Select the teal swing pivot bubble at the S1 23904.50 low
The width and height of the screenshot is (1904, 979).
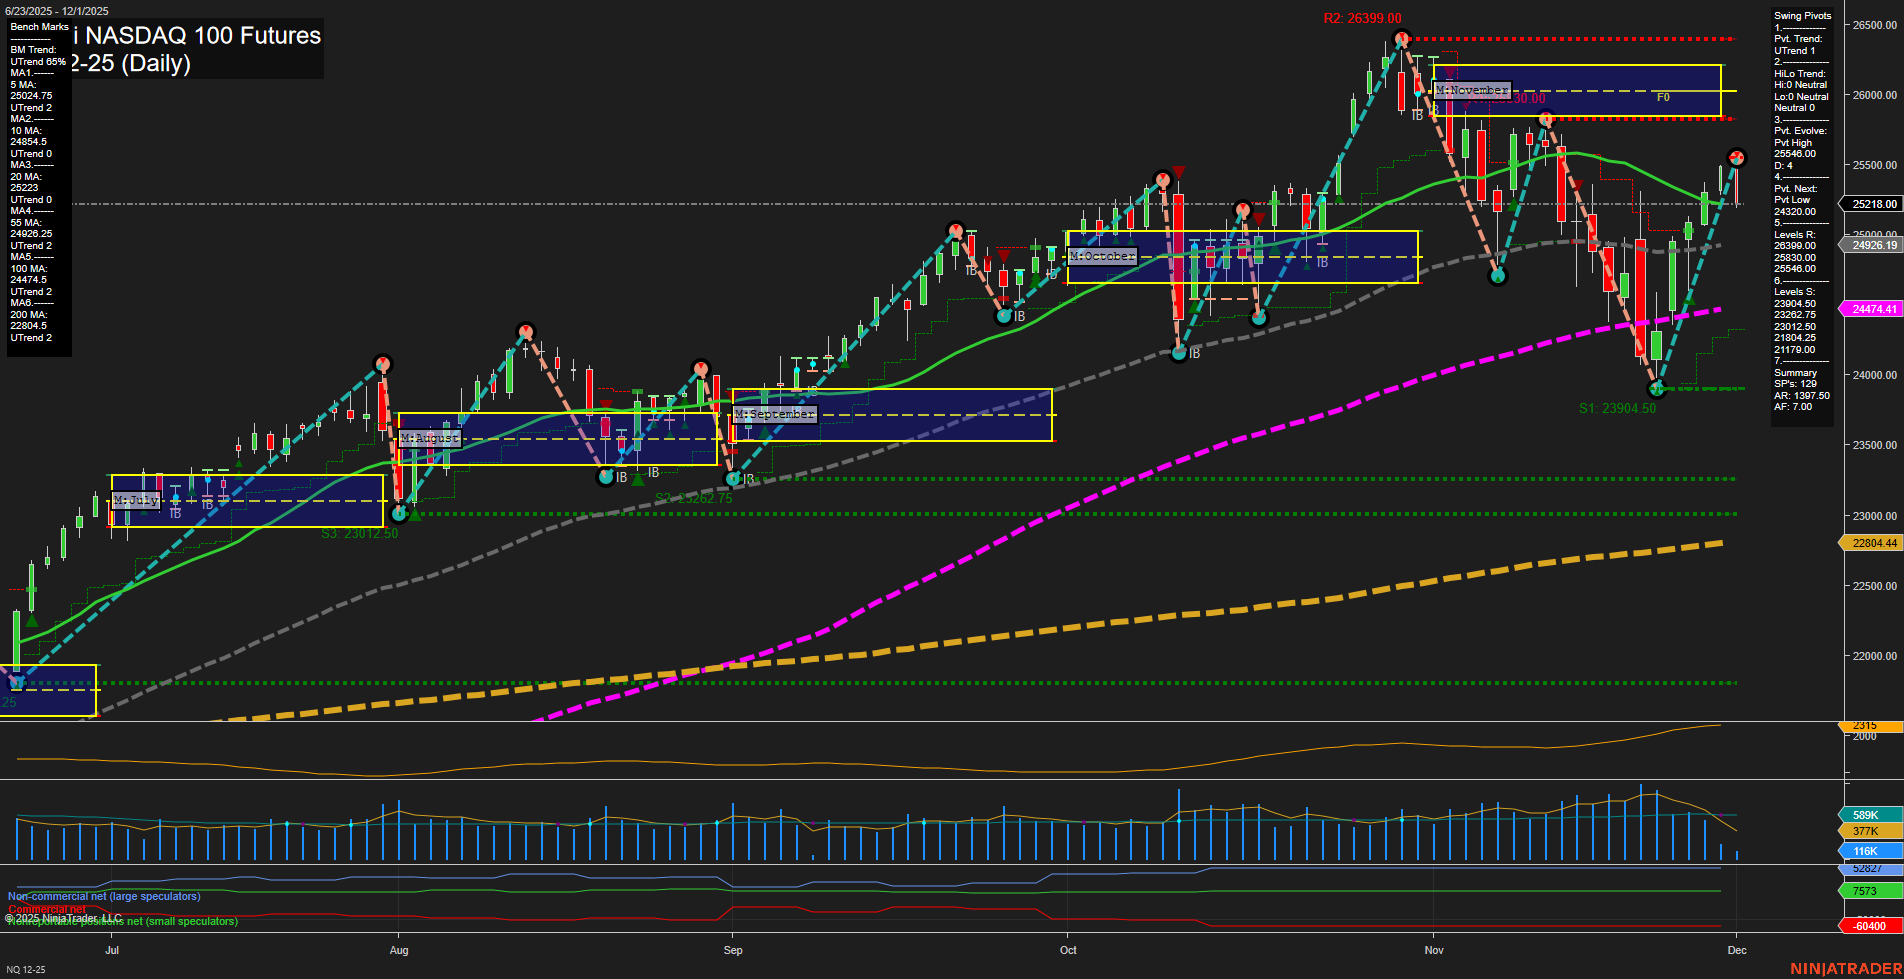(1655, 389)
